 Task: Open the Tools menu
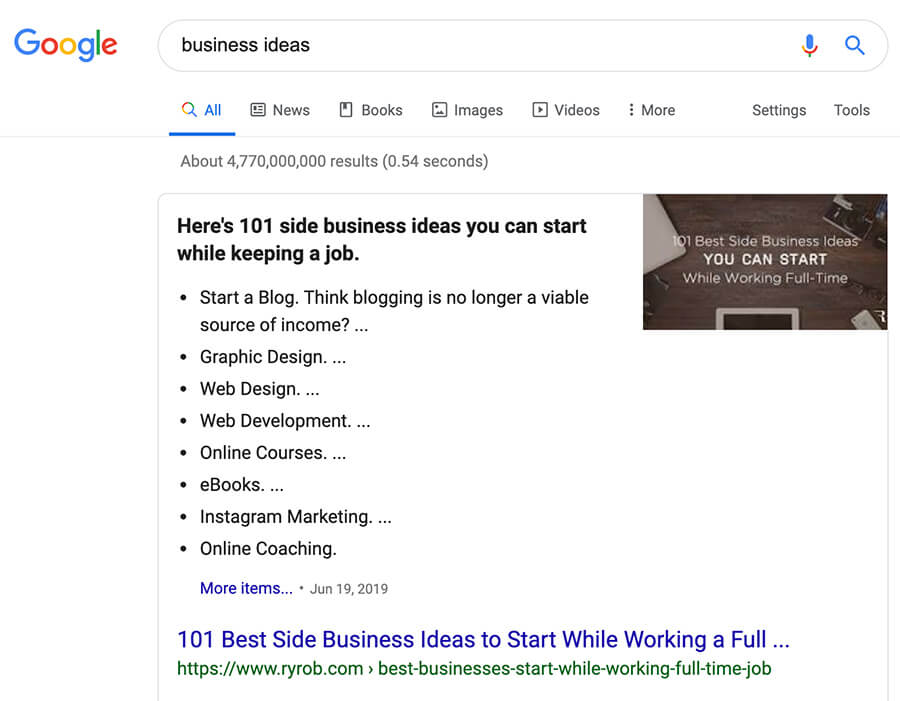tap(851, 110)
